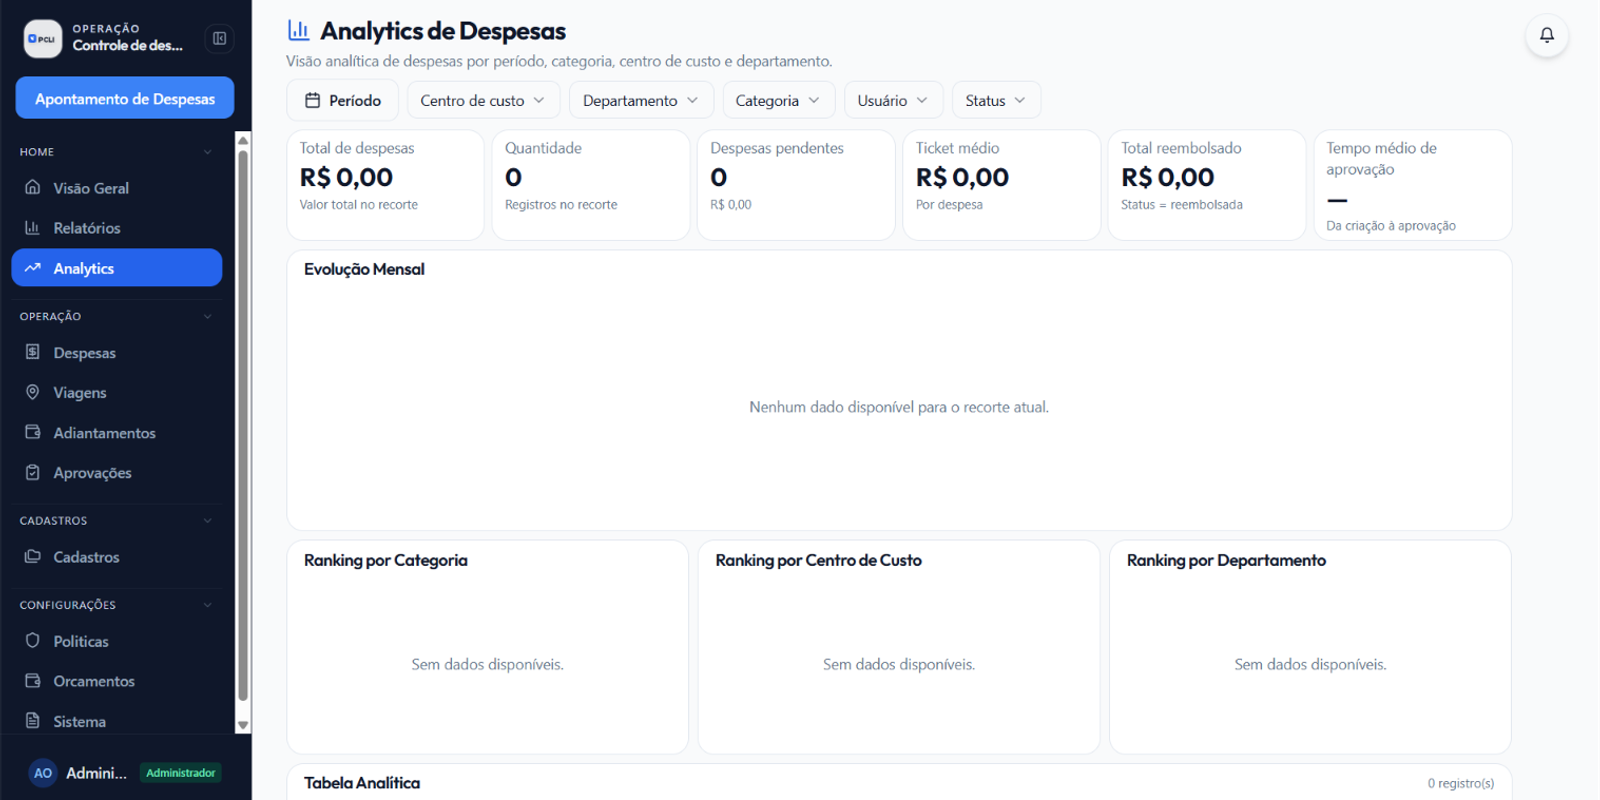This screenshot has height=800, width=1600.
Task: Click the Adiantamentos wallet icon
Action: click(x=33, y=432)
